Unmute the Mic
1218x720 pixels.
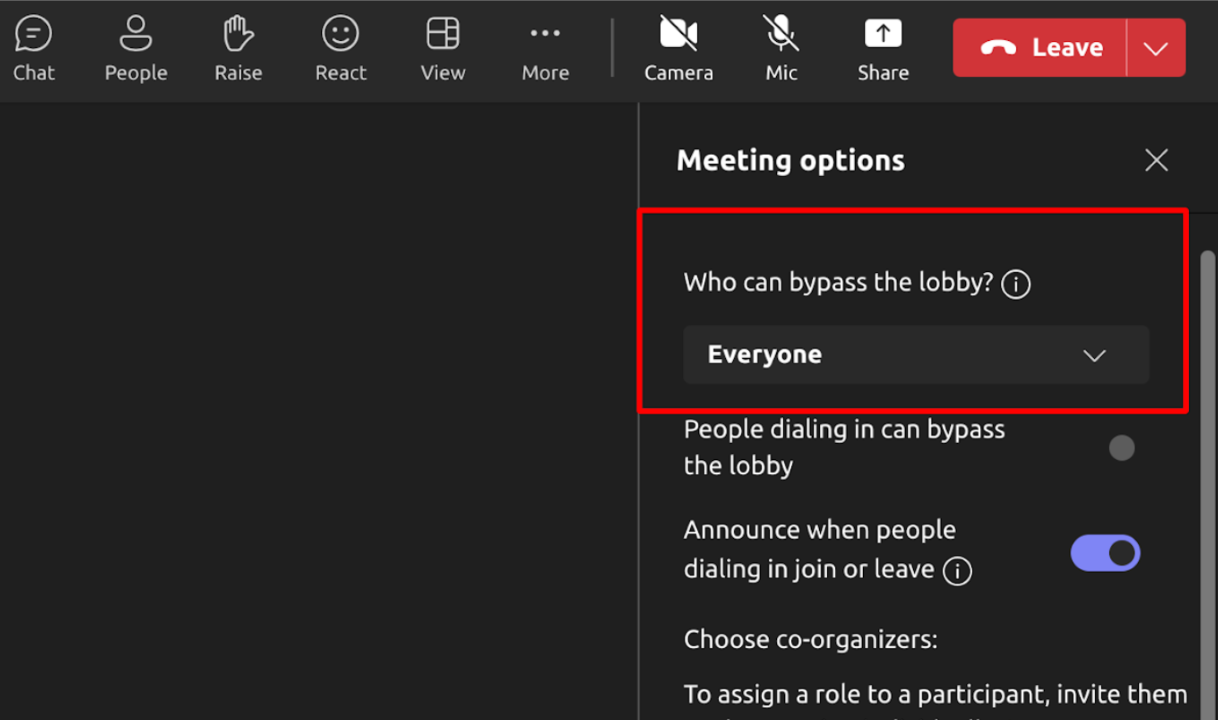coord(781,48)
